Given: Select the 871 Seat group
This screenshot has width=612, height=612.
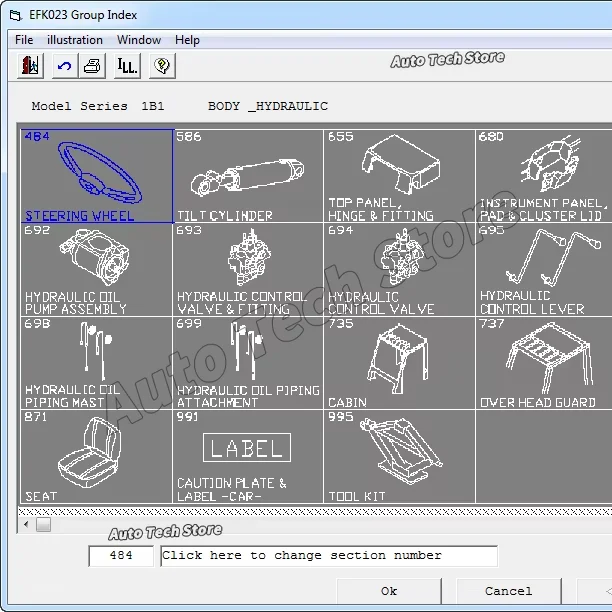Looking at the screenshot, I should point(97,456).
